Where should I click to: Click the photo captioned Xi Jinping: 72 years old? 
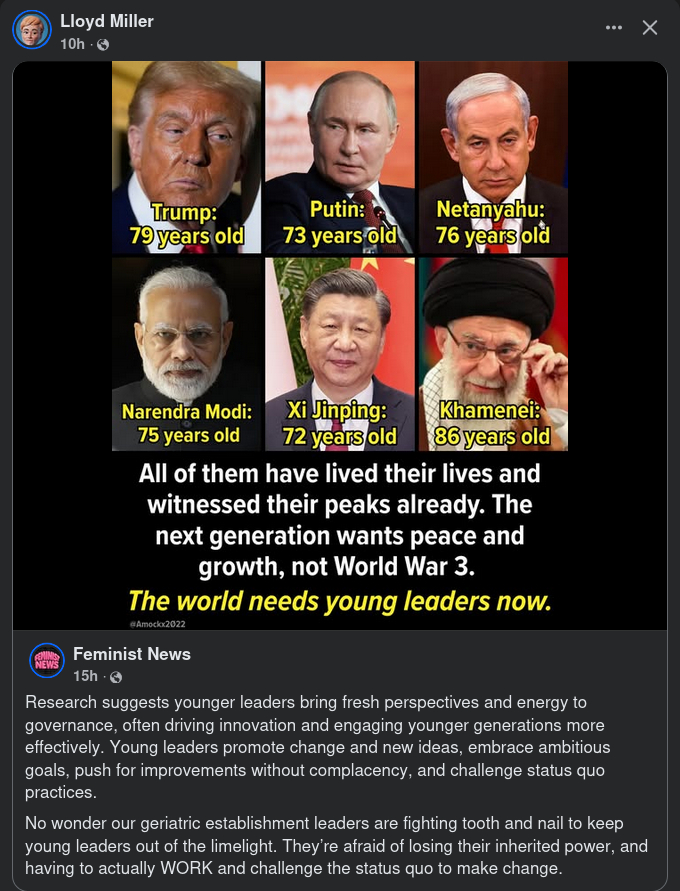click(340, 354)
